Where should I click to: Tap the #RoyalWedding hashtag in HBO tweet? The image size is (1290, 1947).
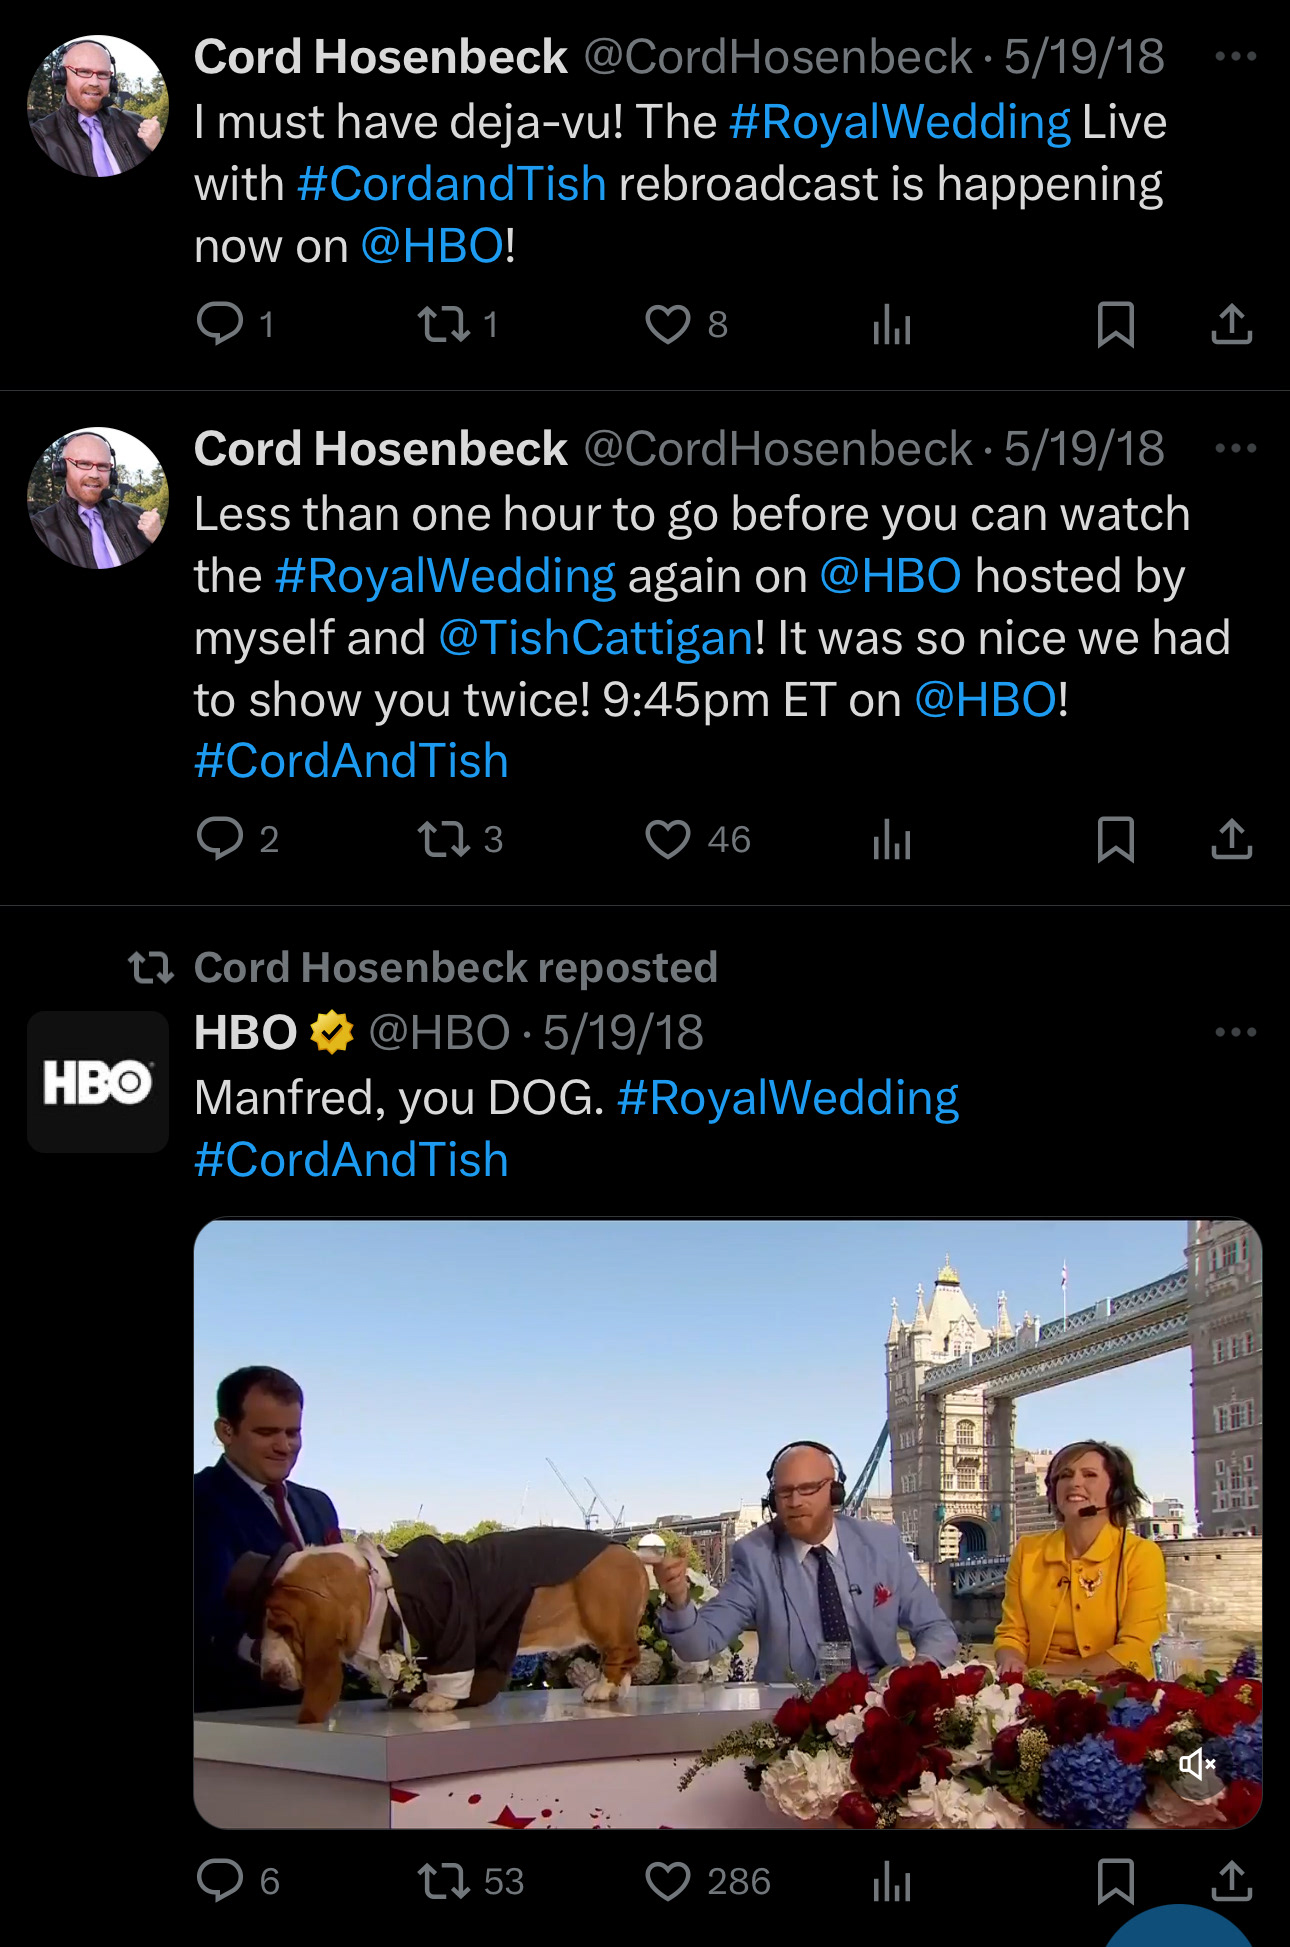(788, 1098)
